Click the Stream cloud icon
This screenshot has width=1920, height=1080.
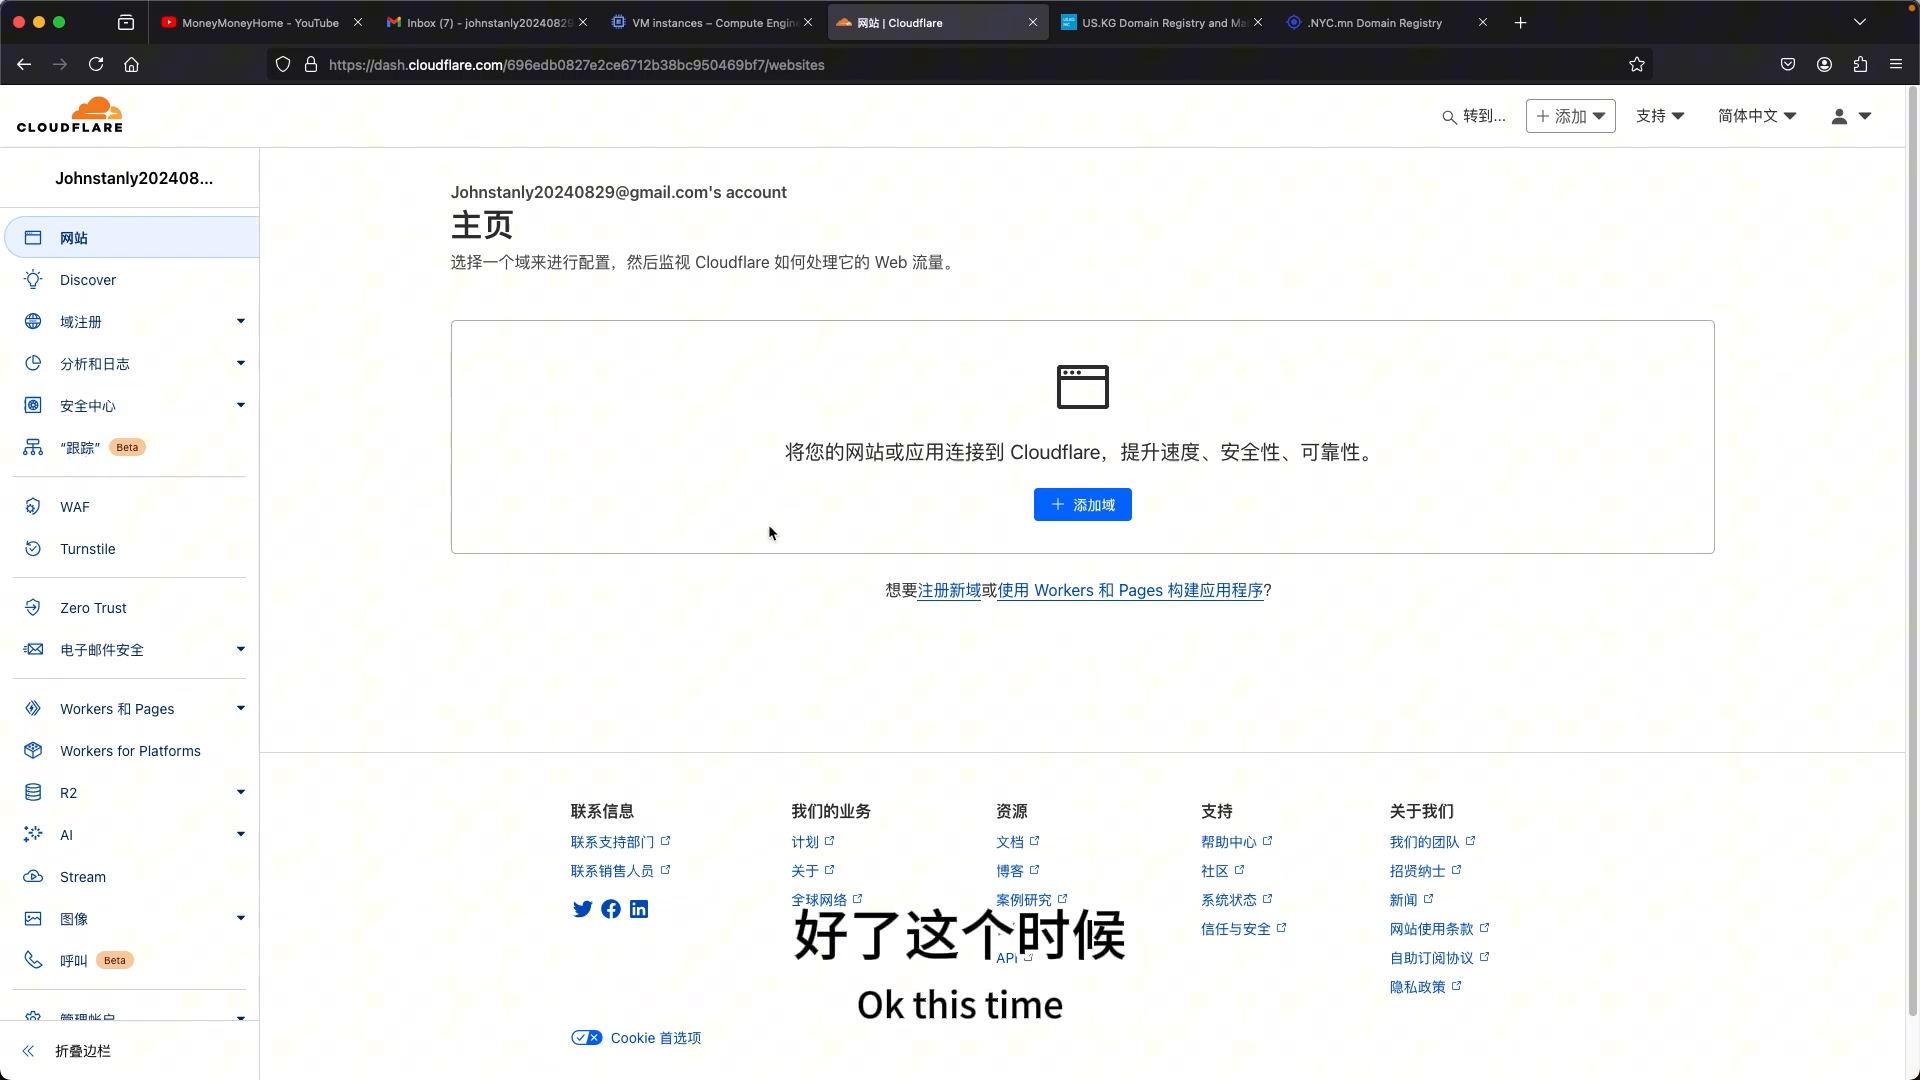click(33, 877)
